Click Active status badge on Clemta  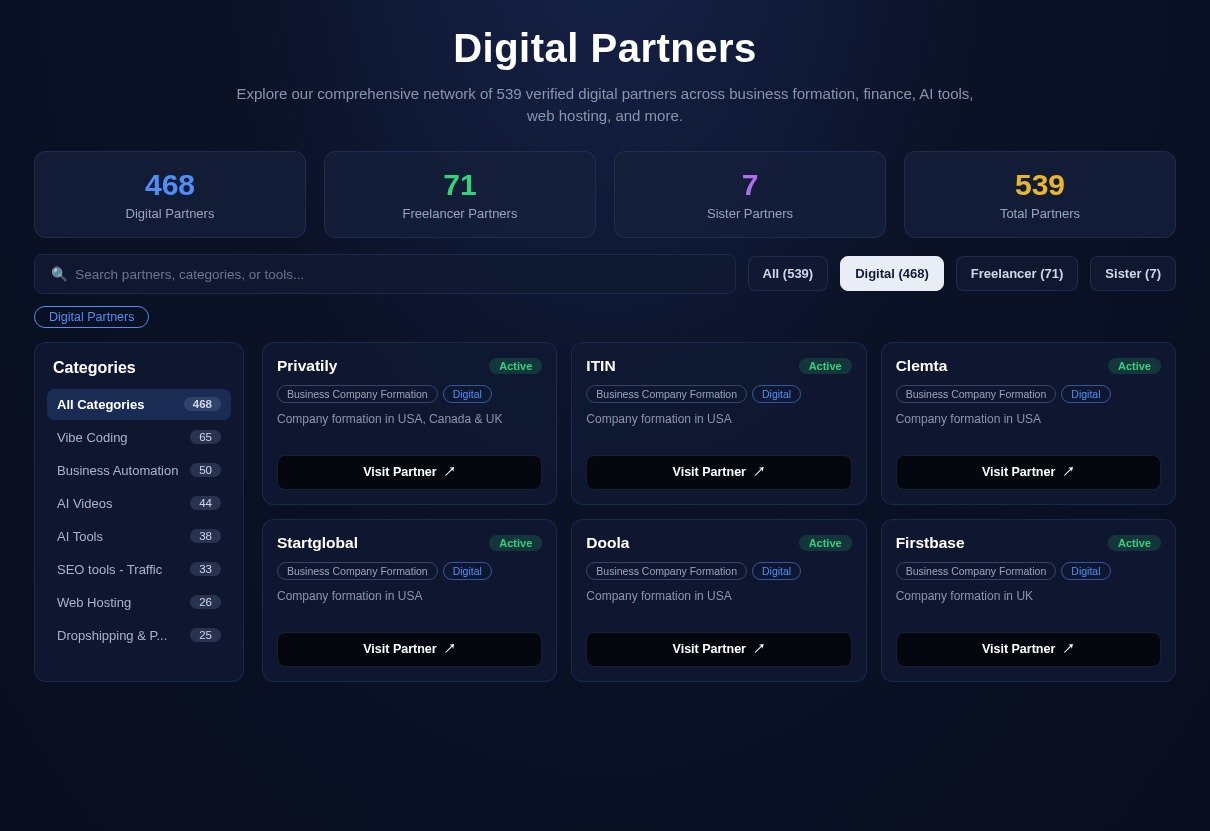[x=1134, y=366]
